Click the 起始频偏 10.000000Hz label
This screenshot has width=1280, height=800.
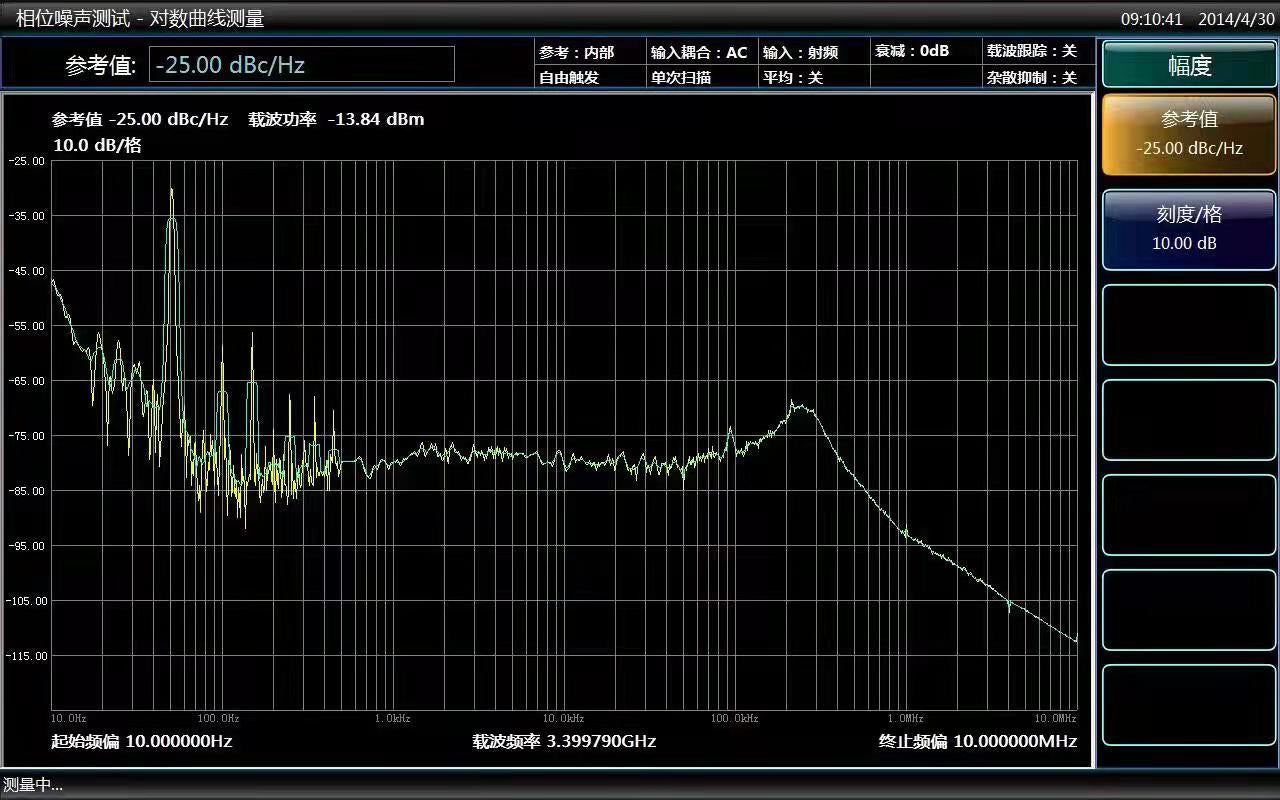(x=142, y=741)
